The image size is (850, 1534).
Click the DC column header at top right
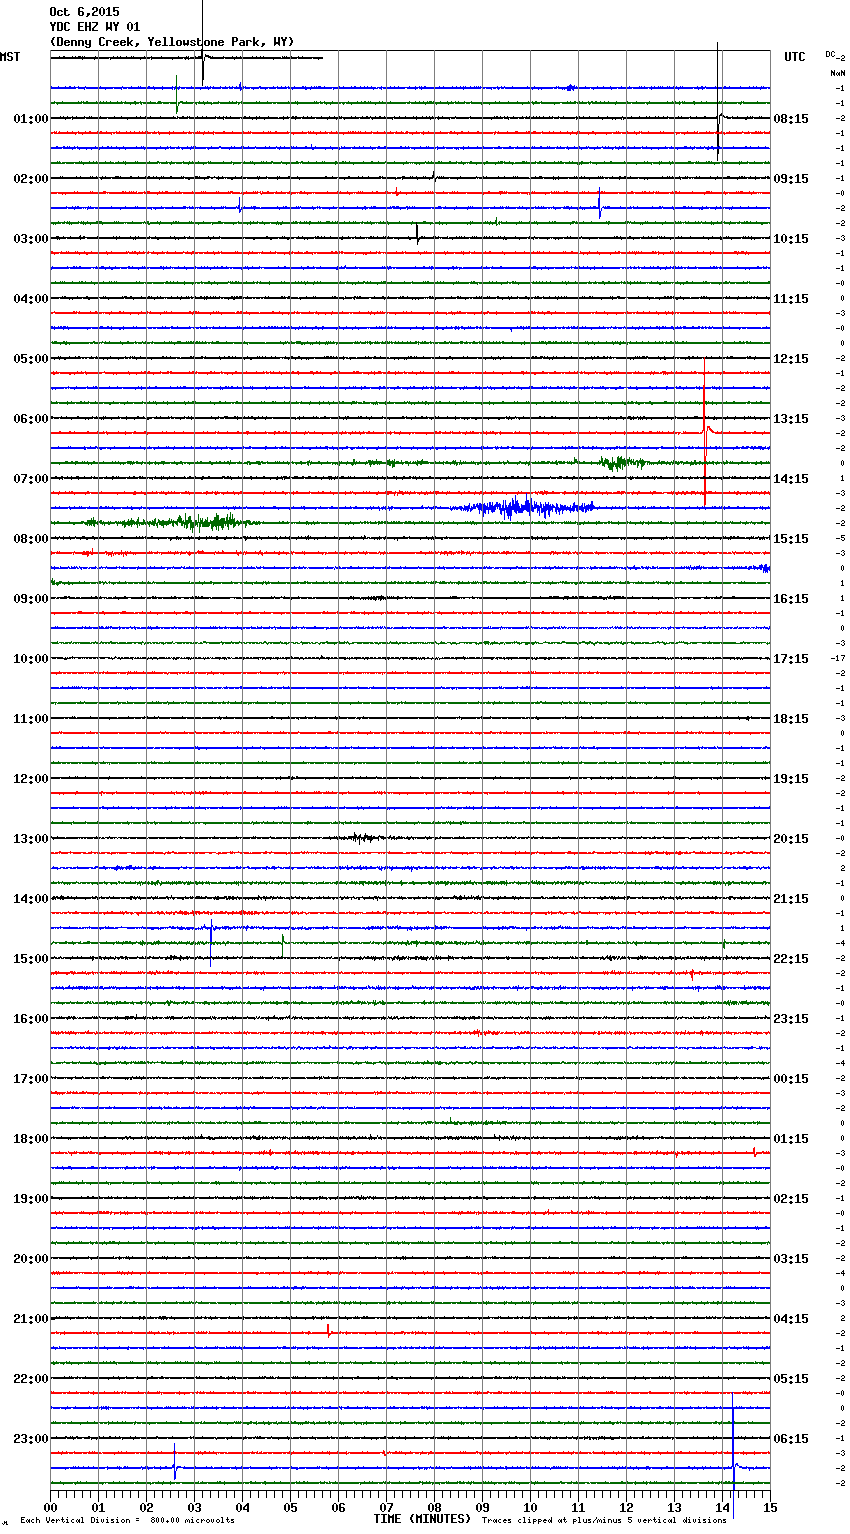pos(831,54)
